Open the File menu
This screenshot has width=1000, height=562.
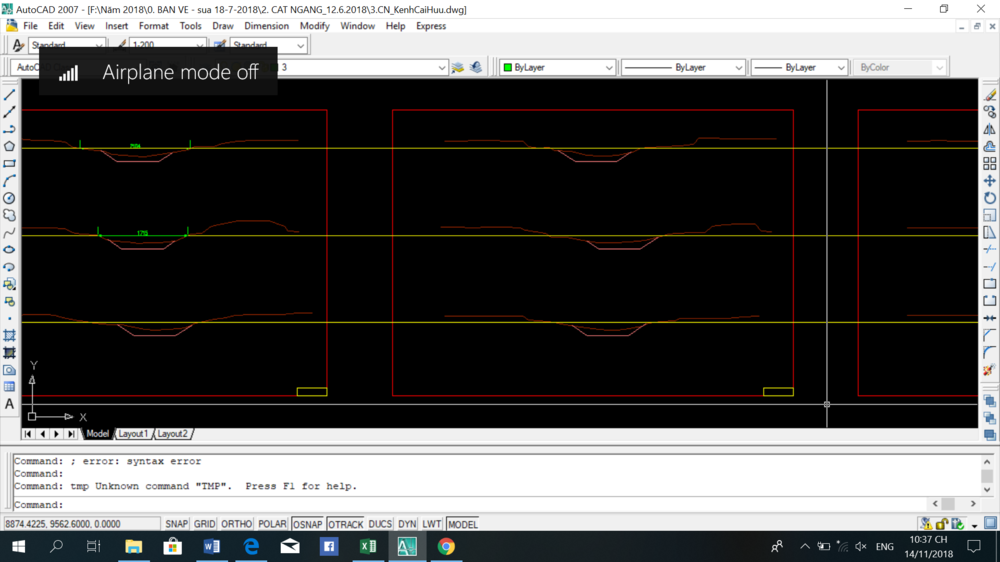coord(31,26)
